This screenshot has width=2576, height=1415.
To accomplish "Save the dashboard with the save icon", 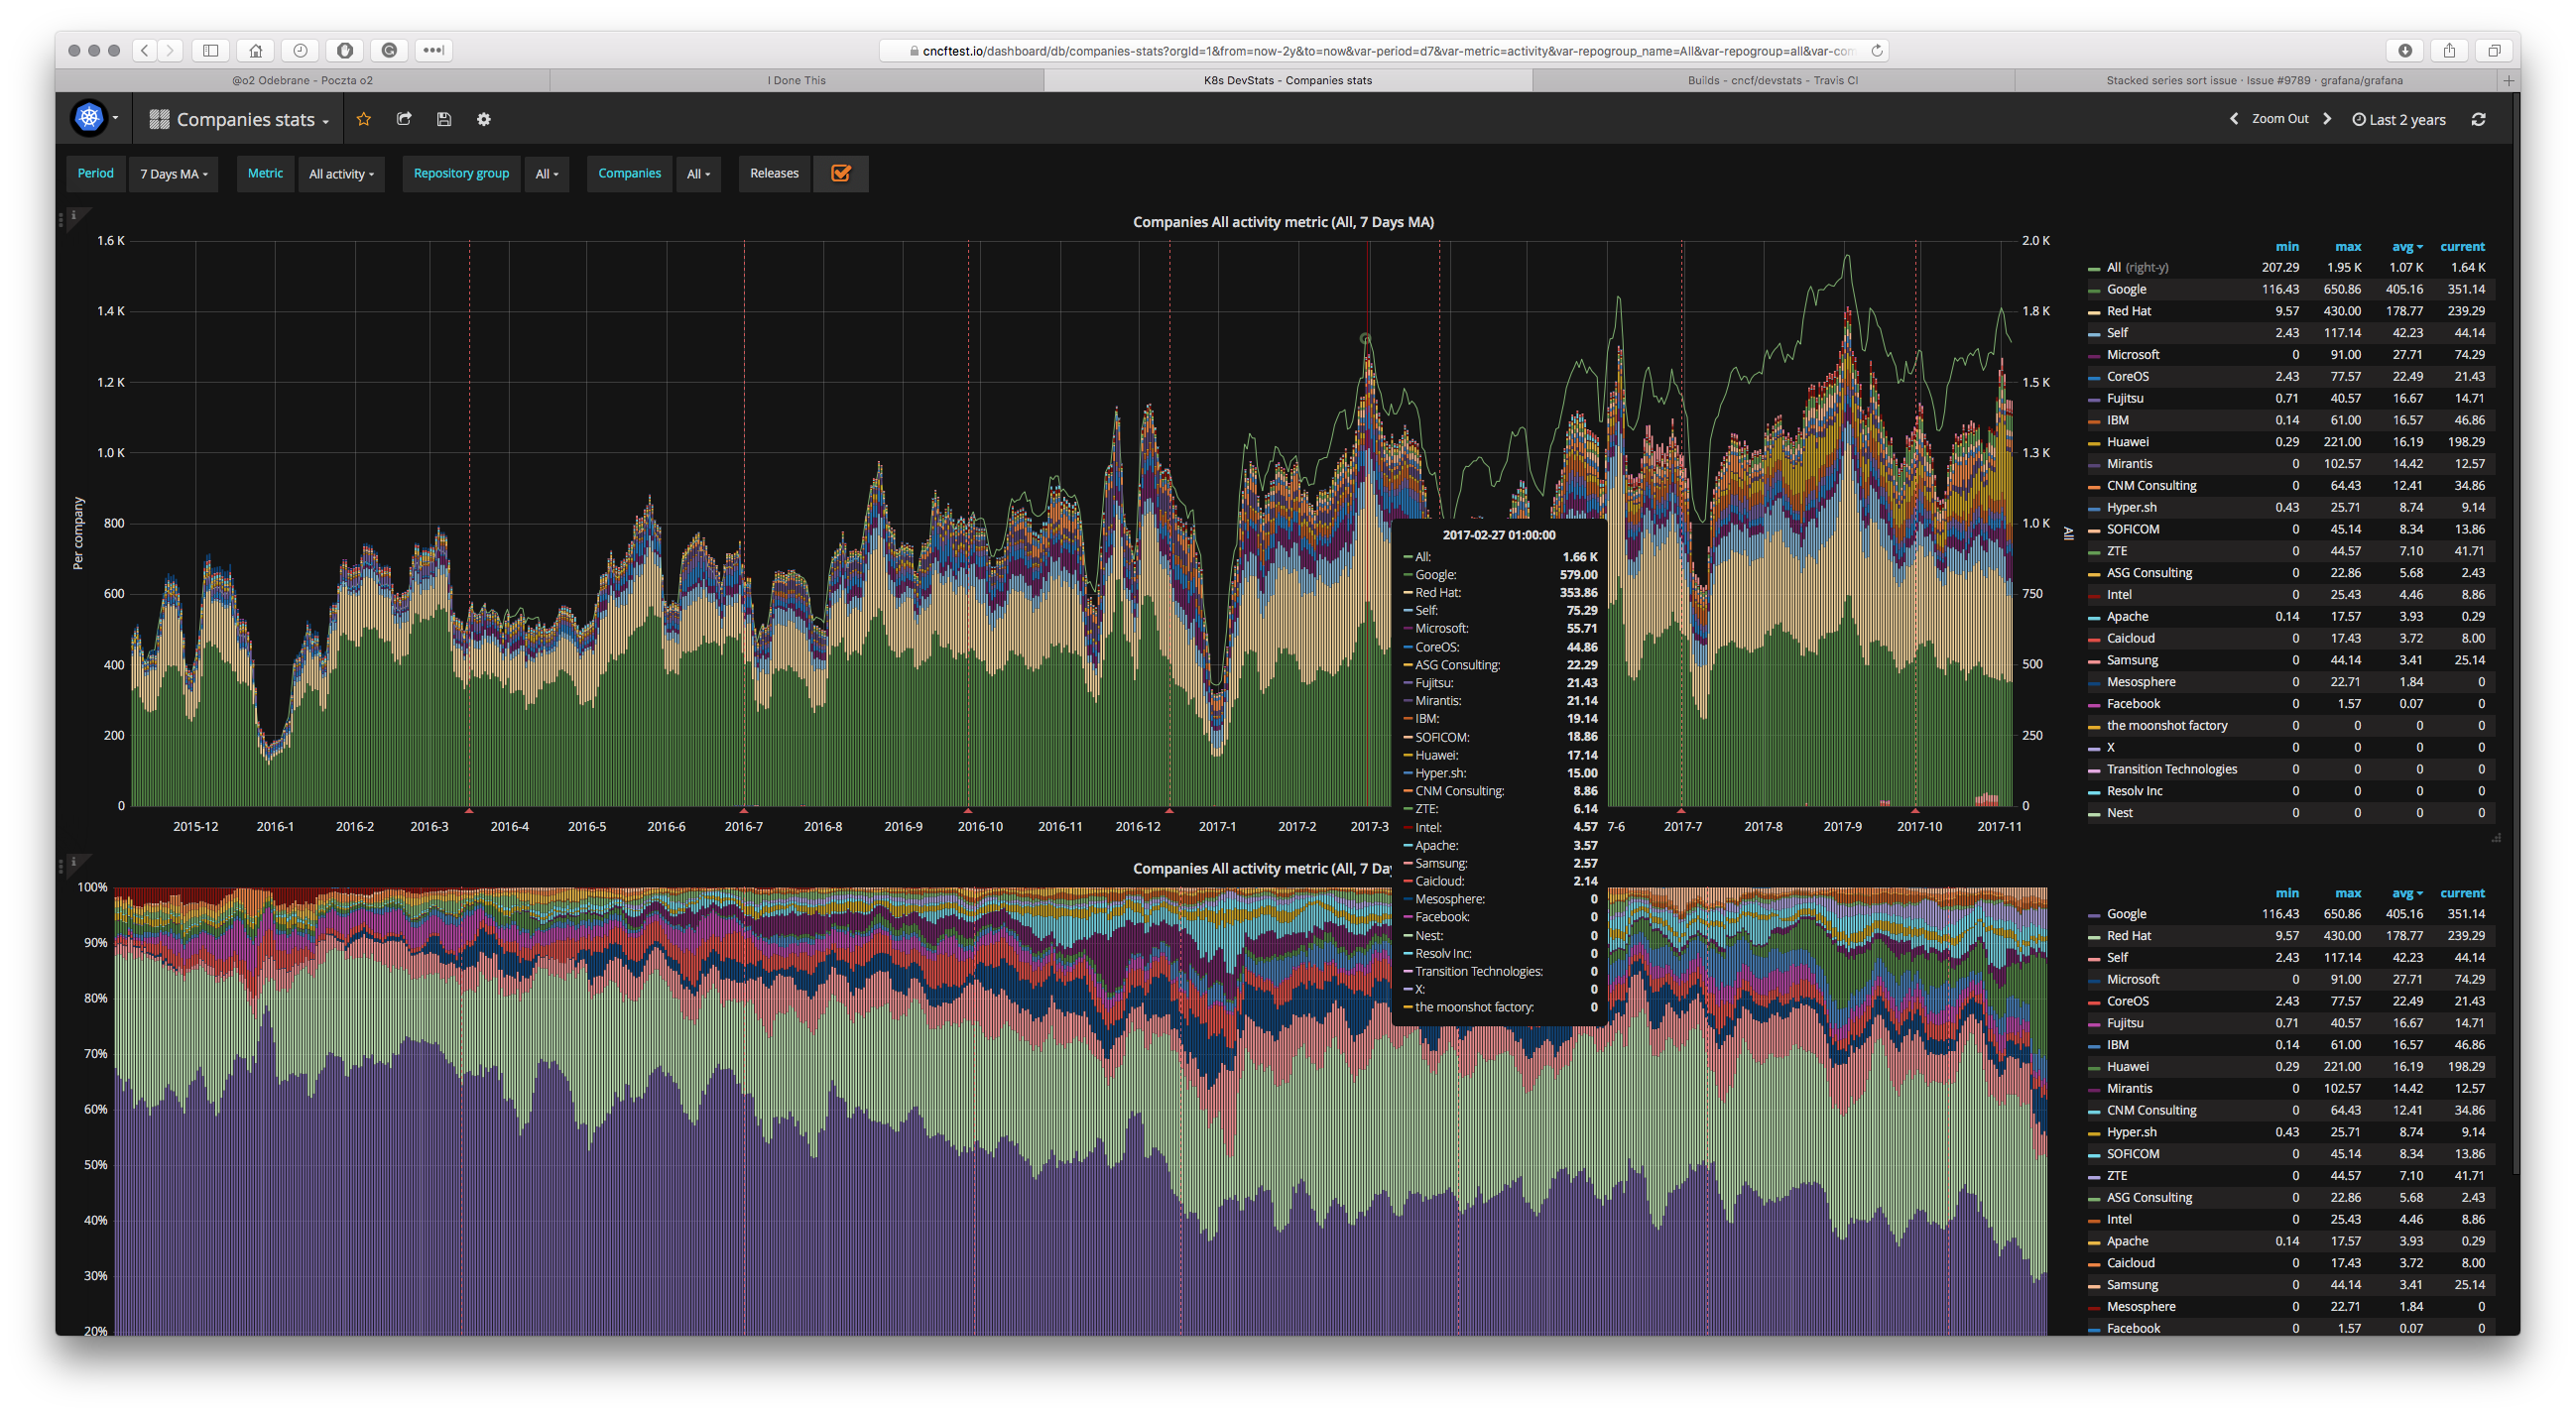I will [443, 119].
